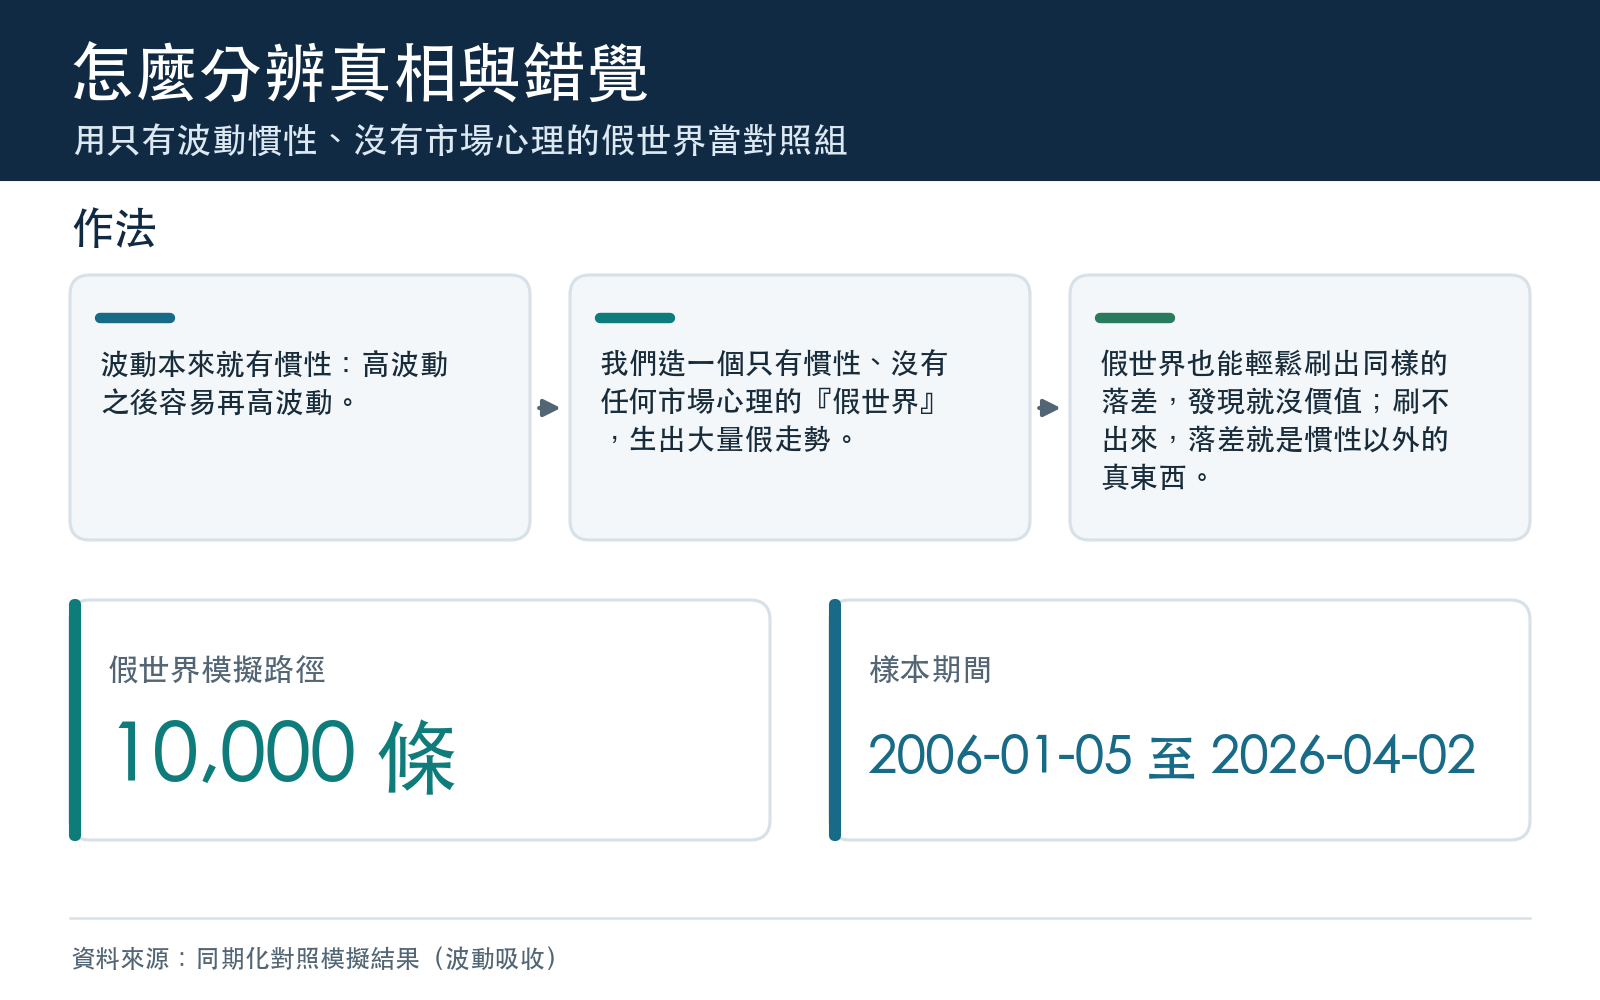Viewport: 1600px width, 1000px height.
Task: Click the 作法 section heading
Action: (x=114, y=228)
